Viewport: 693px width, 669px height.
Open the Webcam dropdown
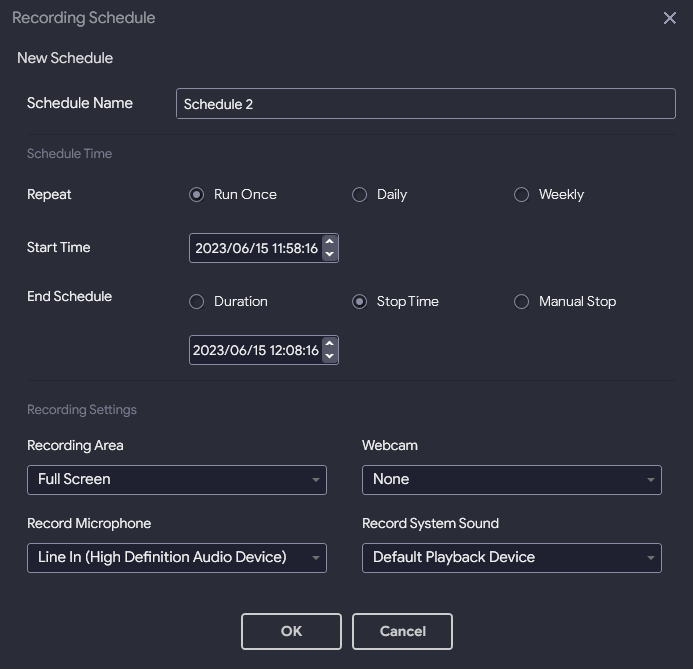coord(512,480)
